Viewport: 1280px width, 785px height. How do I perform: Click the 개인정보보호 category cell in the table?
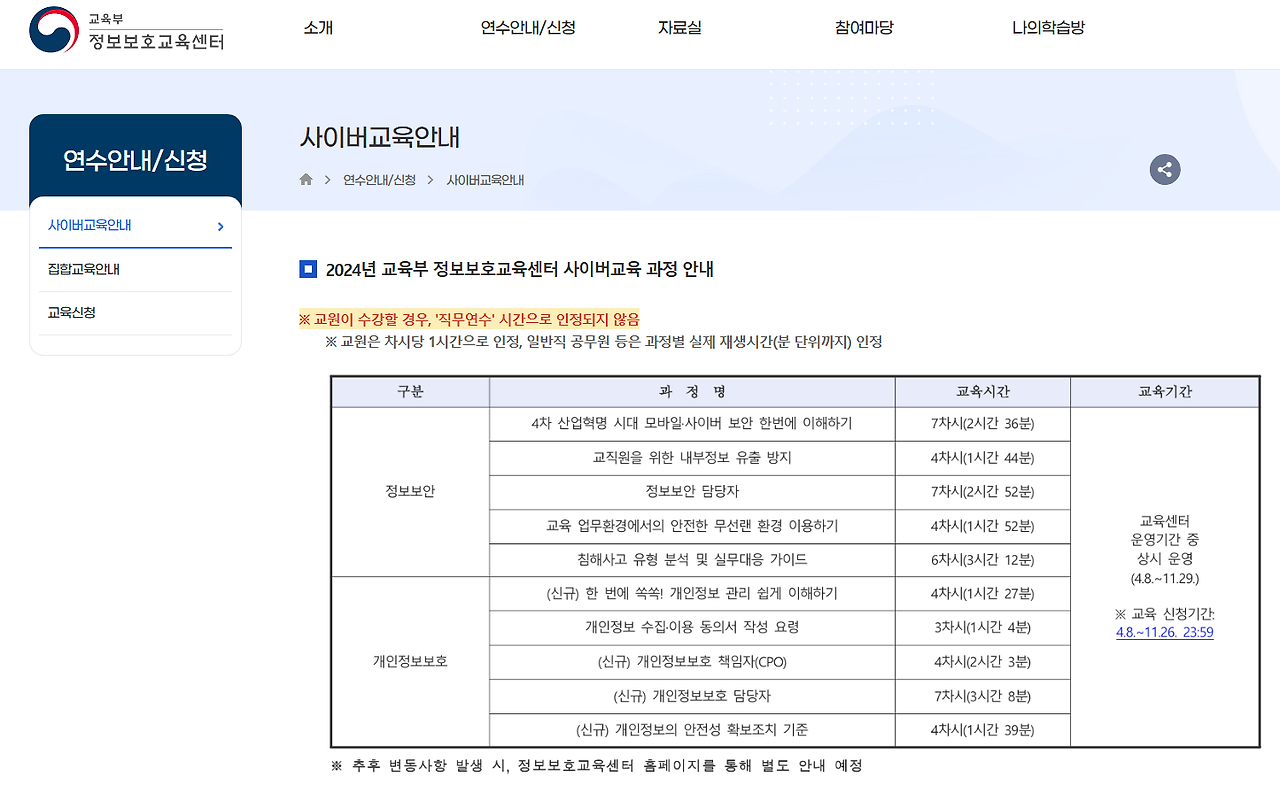409,661
